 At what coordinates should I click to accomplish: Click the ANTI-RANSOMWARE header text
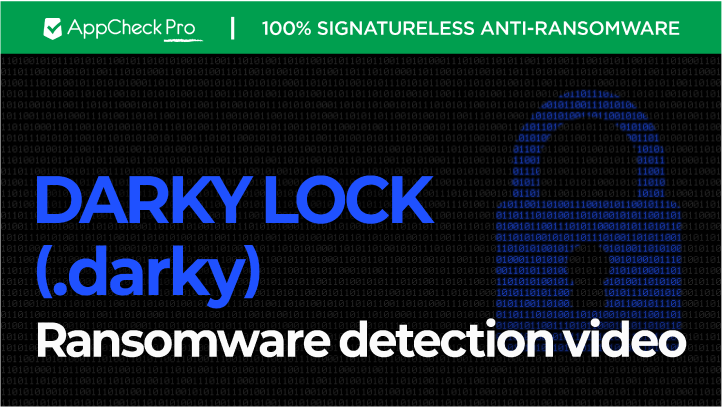[580, 29]
